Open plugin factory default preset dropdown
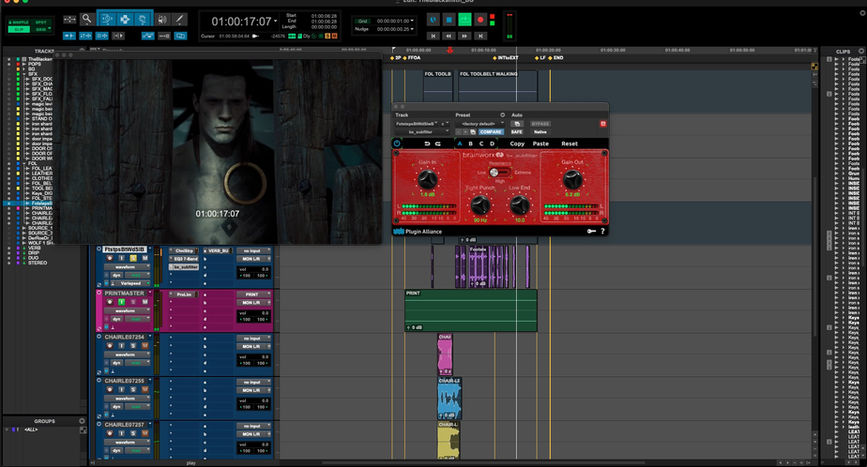 point(479,124)
